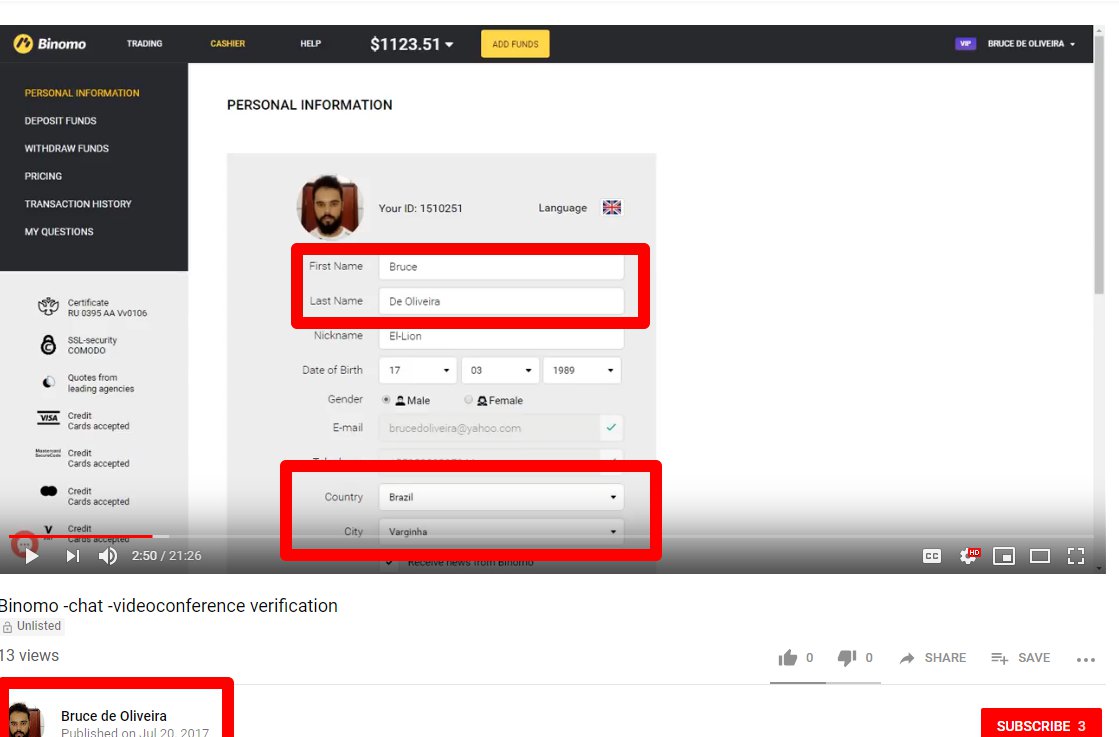Enable miniplayer mode

tap(1004, 556)
